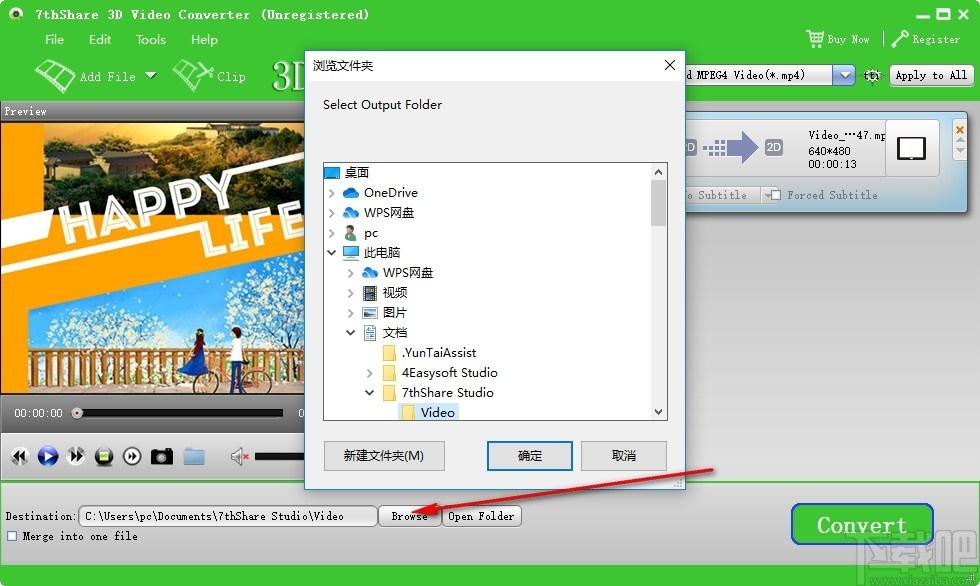Select the OneDrive cloud icon
Screen dimensions: 980x586
351,192
